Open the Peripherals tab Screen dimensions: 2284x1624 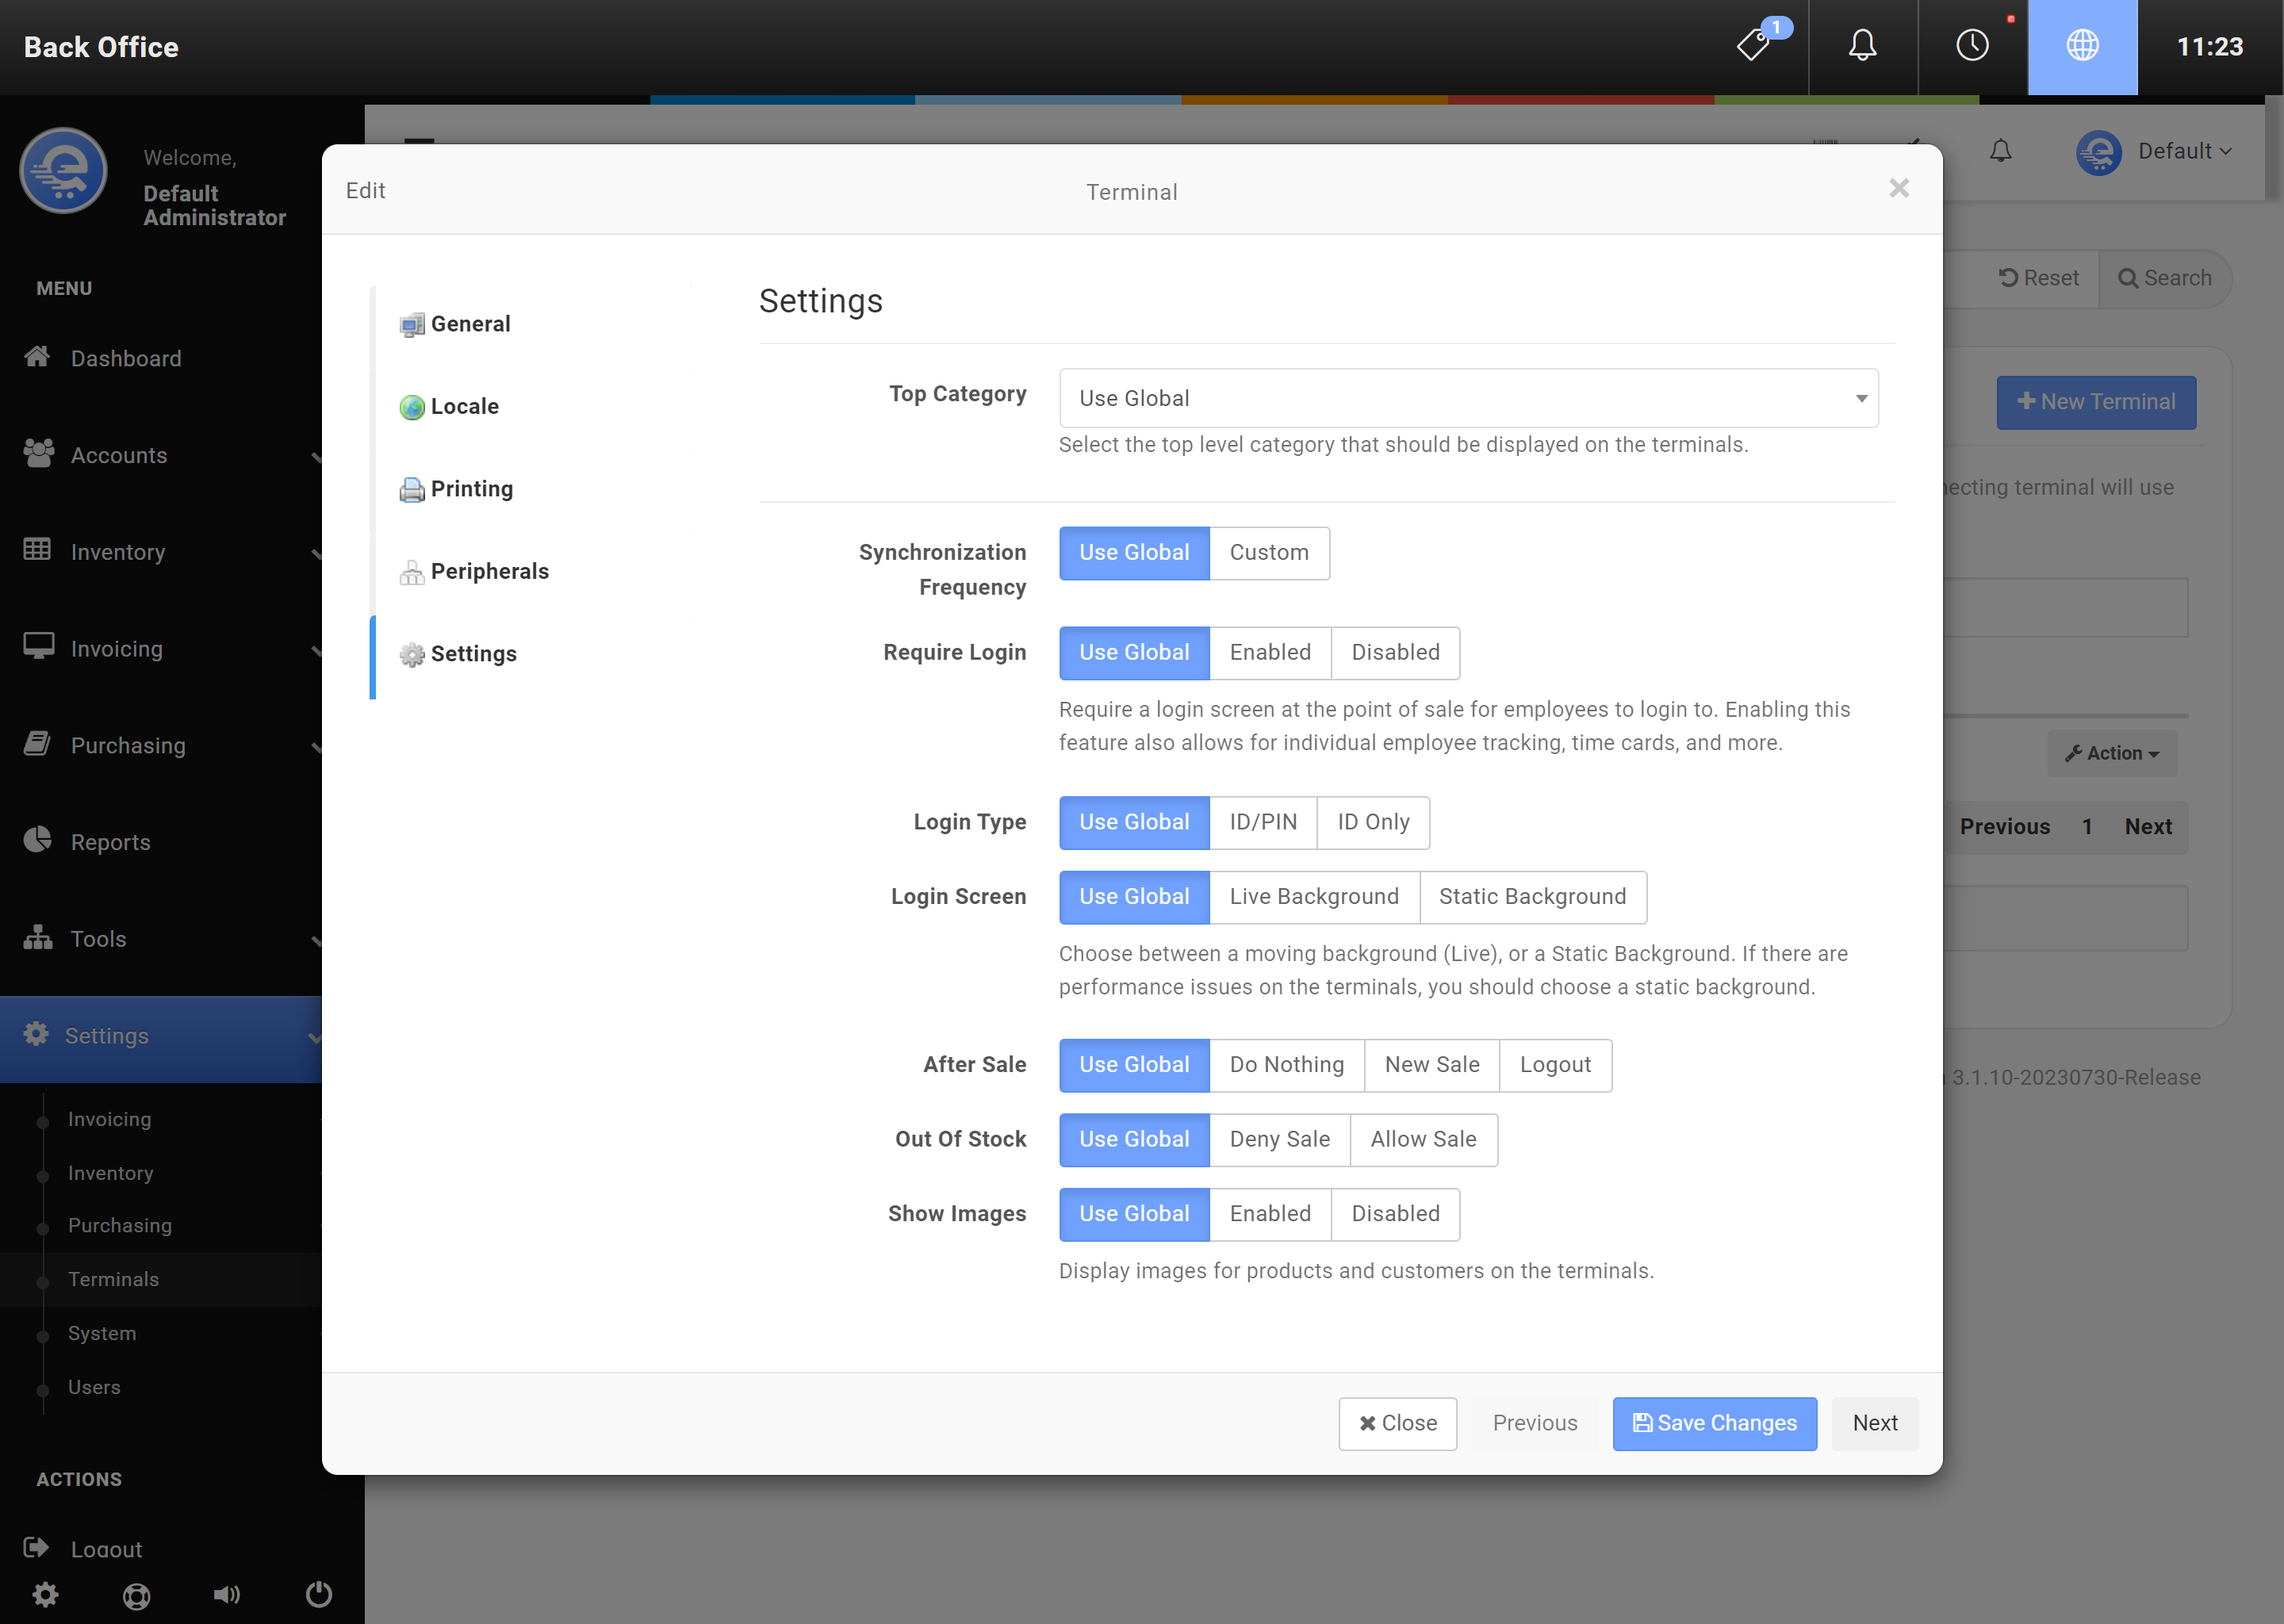point(489,571)
